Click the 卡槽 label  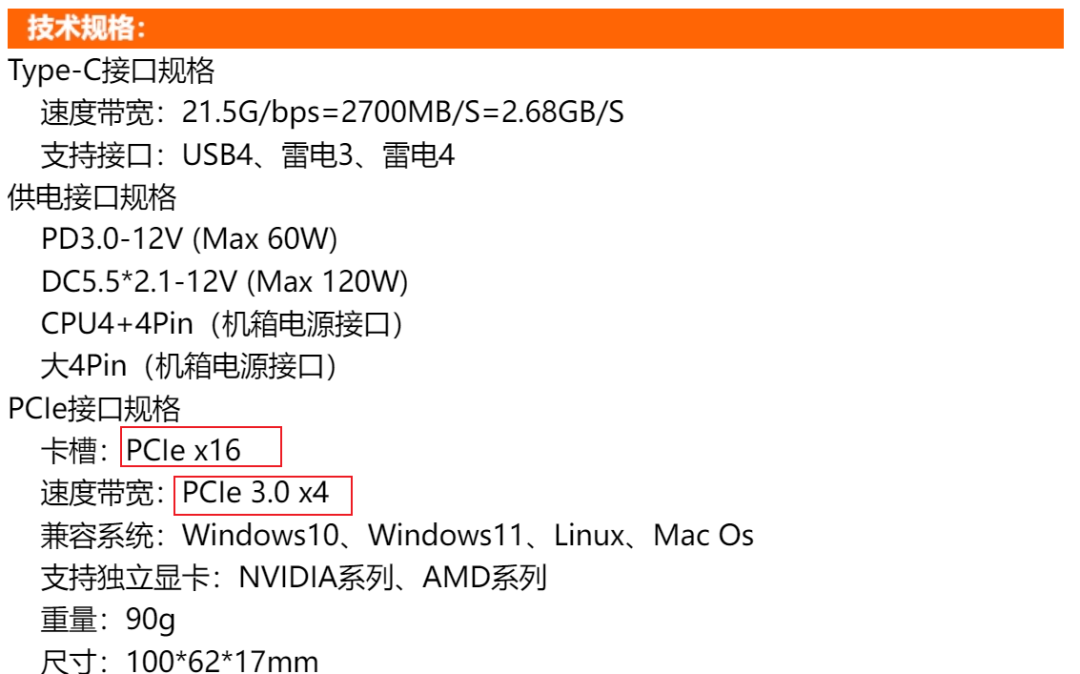(x=68, y=452)
